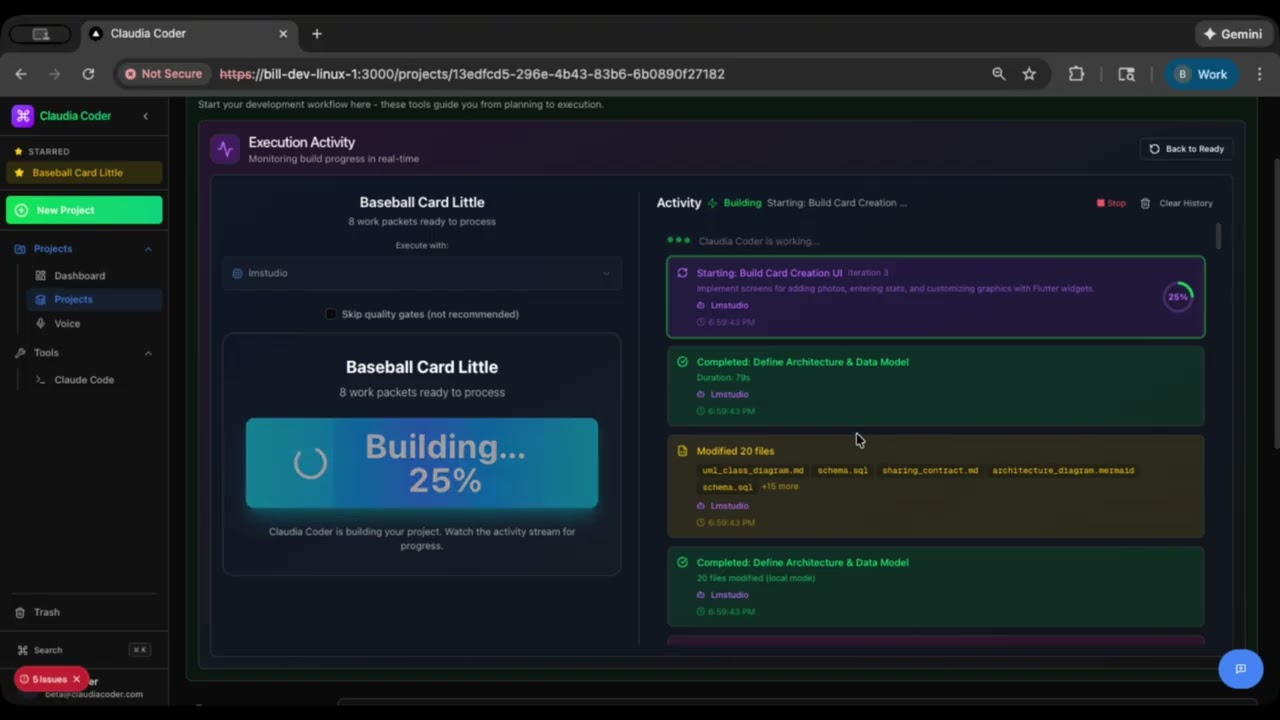Dismiss the 5 Issues badge with X
This screenshot has height=720, width=1280.
tap(76, 679)
